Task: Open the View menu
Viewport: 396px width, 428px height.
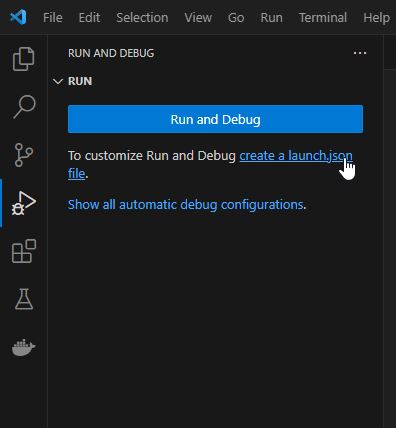Action: pyautogui.click(x=198, y=17)
